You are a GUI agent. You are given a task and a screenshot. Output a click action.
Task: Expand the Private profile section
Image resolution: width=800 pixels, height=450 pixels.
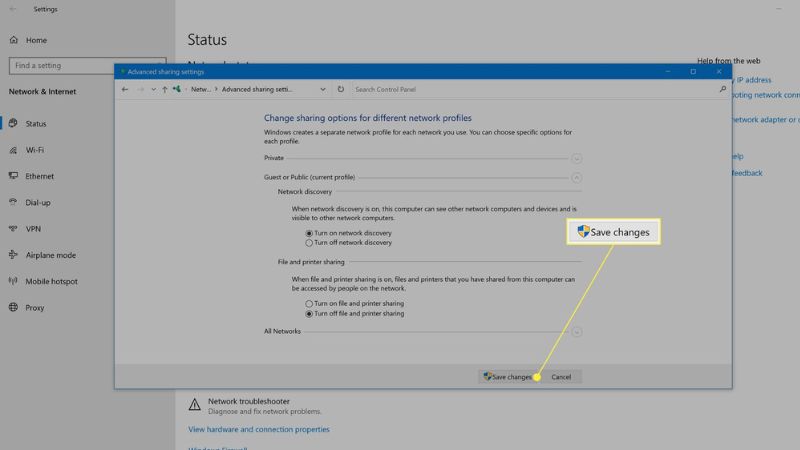point(576,158)
